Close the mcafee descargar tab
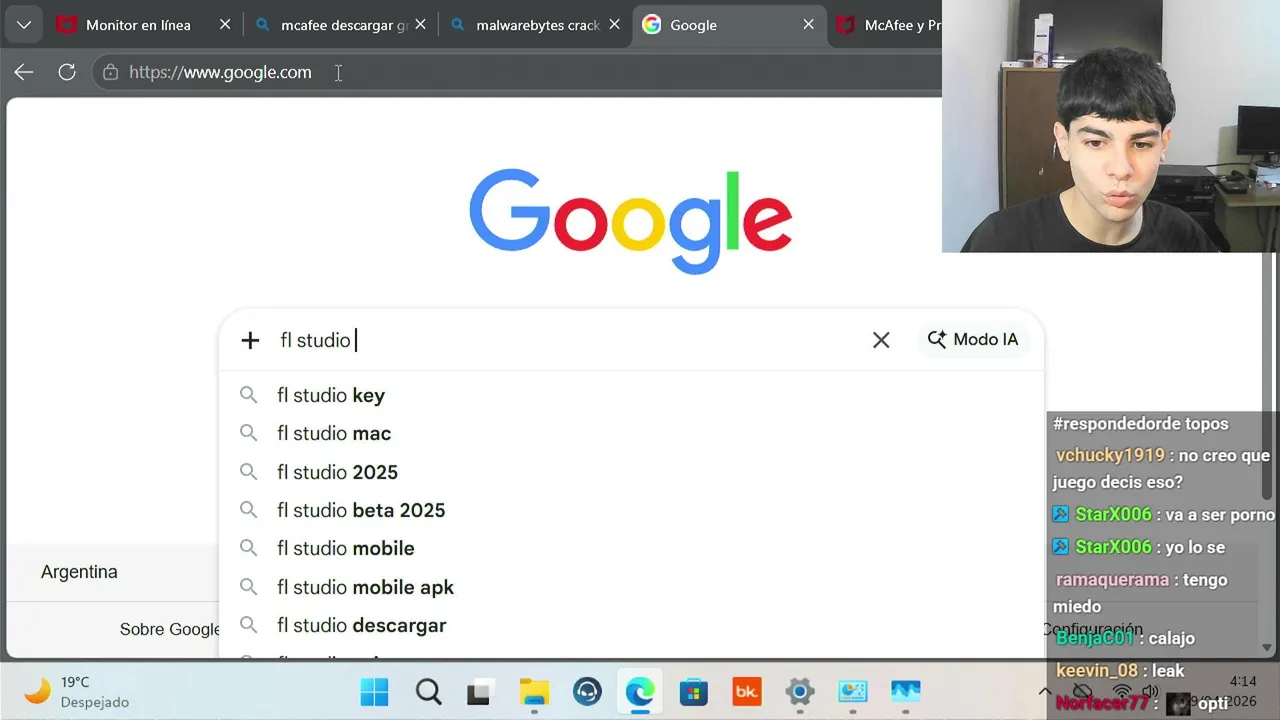This screenshot has width=1280, height=720. (x=421, y=25)
